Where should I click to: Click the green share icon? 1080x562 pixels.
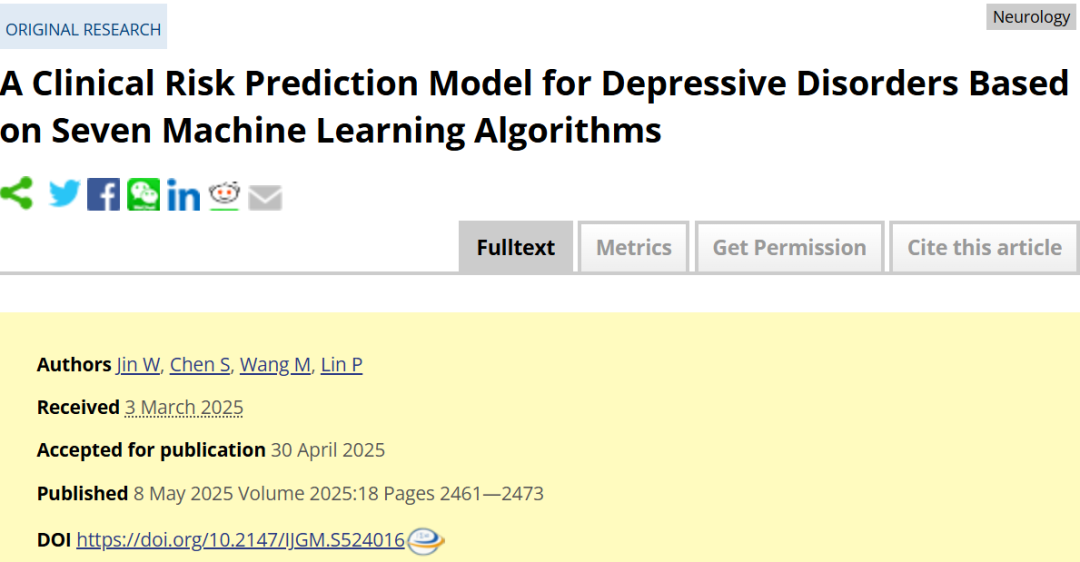point(17,193)
